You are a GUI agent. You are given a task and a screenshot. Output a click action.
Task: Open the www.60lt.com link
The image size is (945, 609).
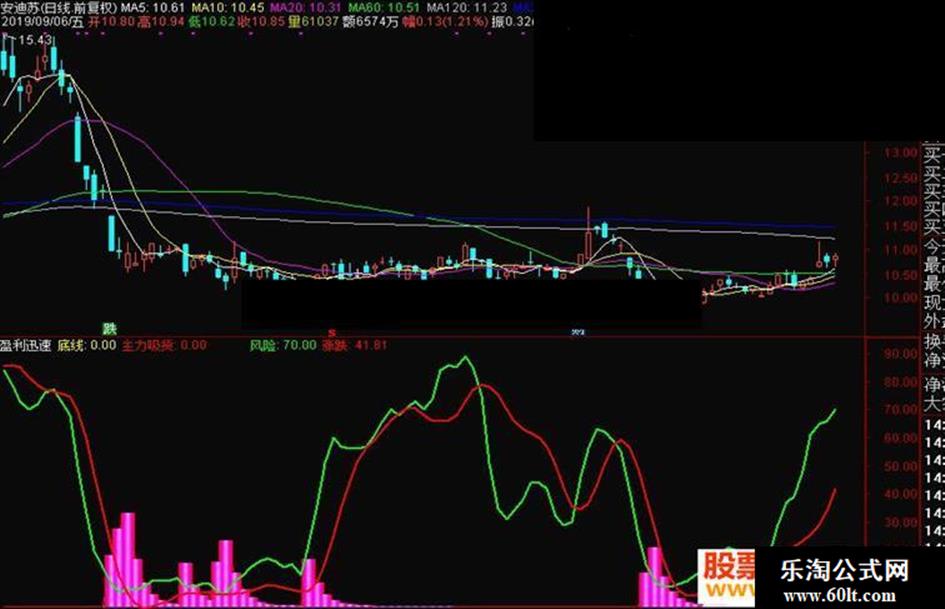840,596
